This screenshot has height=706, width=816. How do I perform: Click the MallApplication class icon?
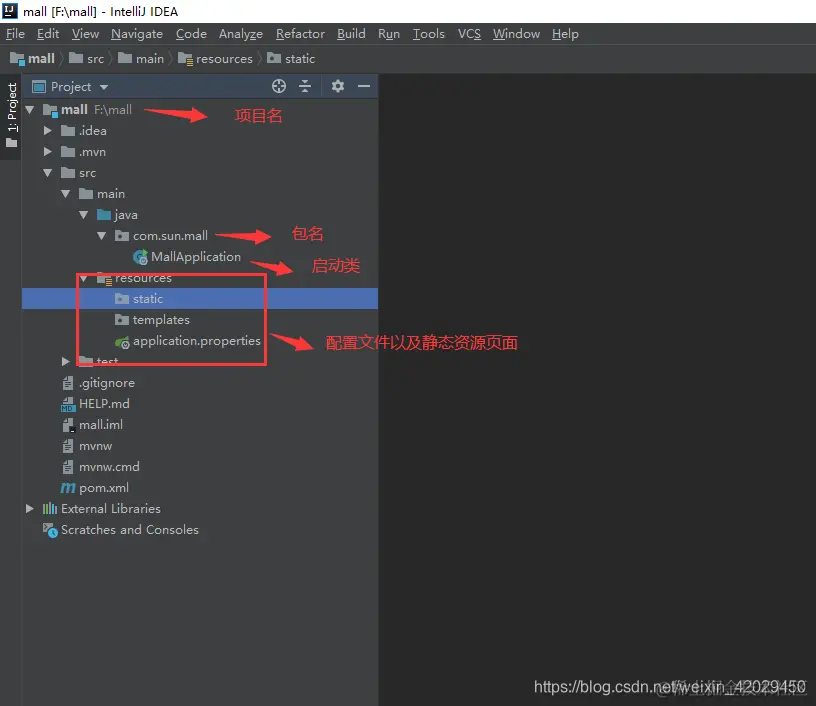click(x=141, y=257)
